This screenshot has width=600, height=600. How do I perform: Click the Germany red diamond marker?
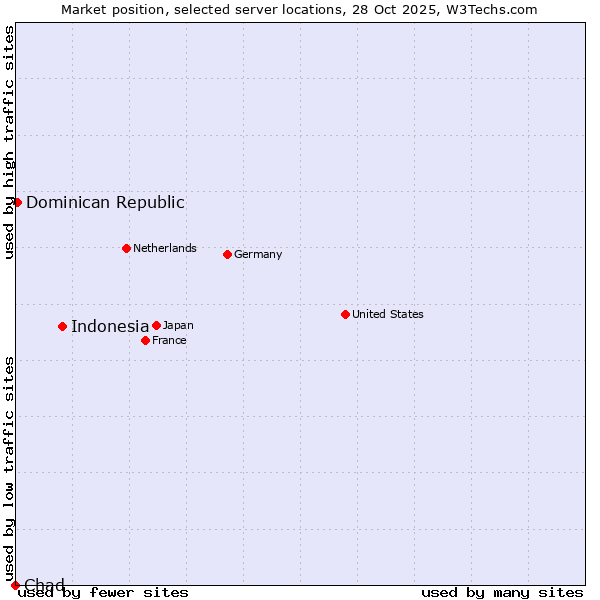pyautogui.click(x=227, y=254)
